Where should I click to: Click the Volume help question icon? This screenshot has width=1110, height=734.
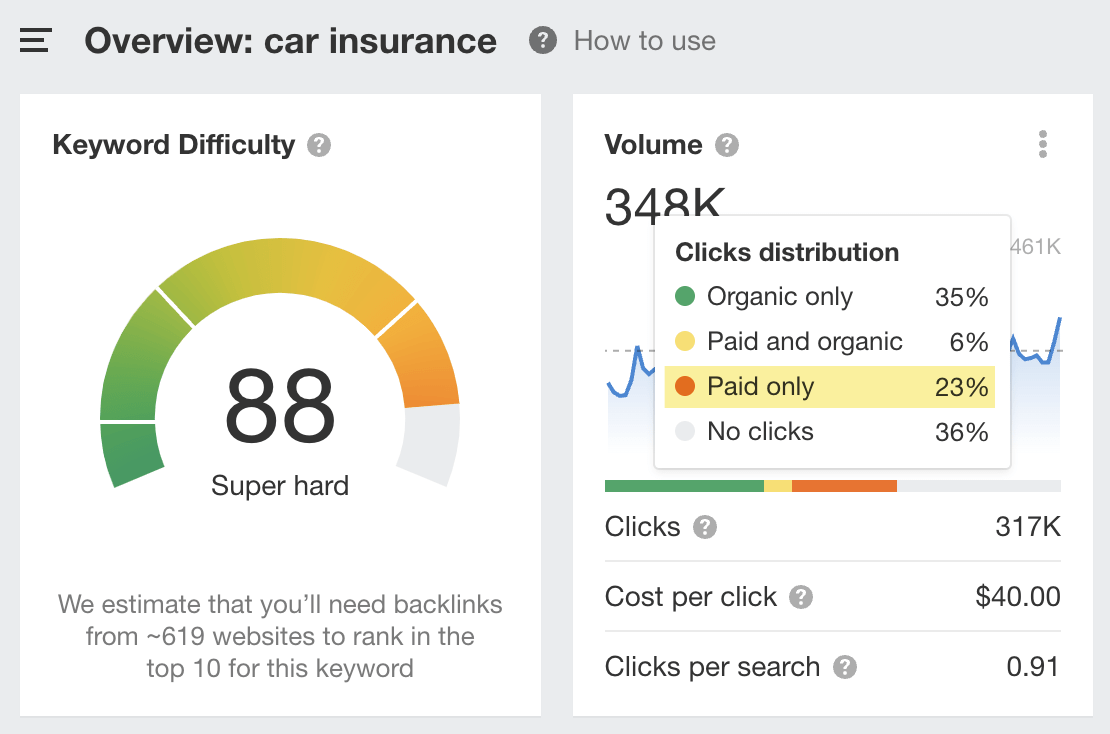click(727, 146)
